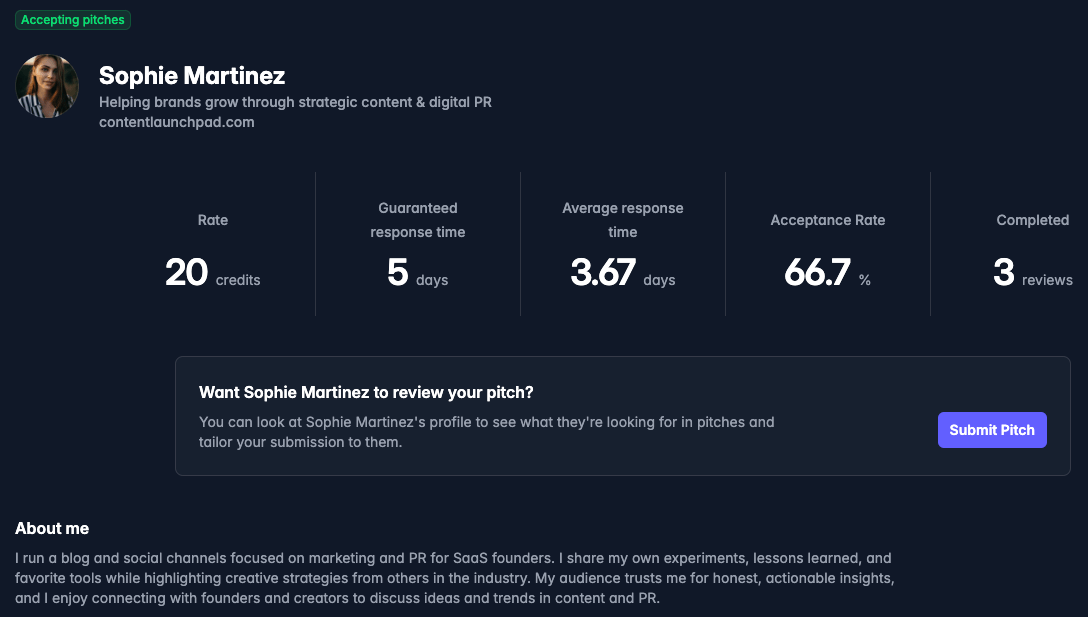The image size is (1088, 617).
Task: Click the Submit Pitch button
Action: click(992, 429)
